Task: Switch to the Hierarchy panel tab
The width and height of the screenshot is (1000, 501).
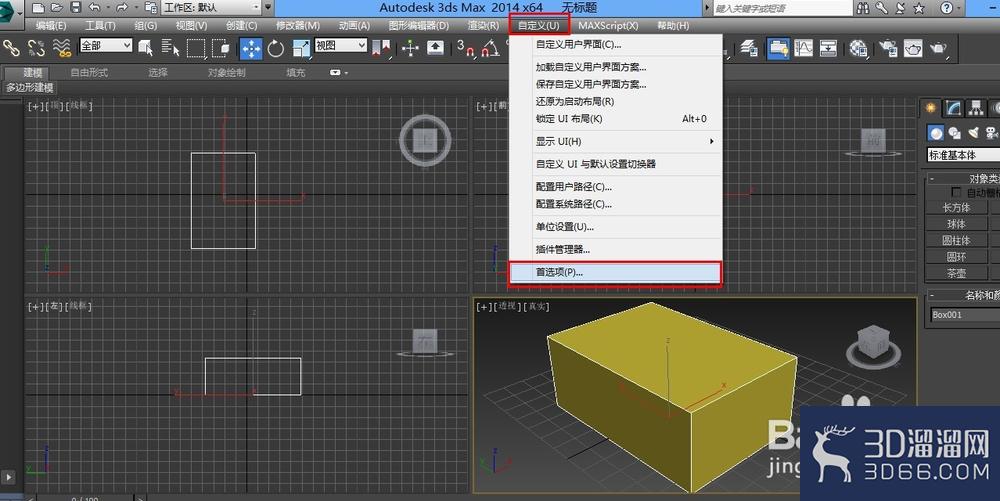Action: pyautogui.click(x=975, y=108)
